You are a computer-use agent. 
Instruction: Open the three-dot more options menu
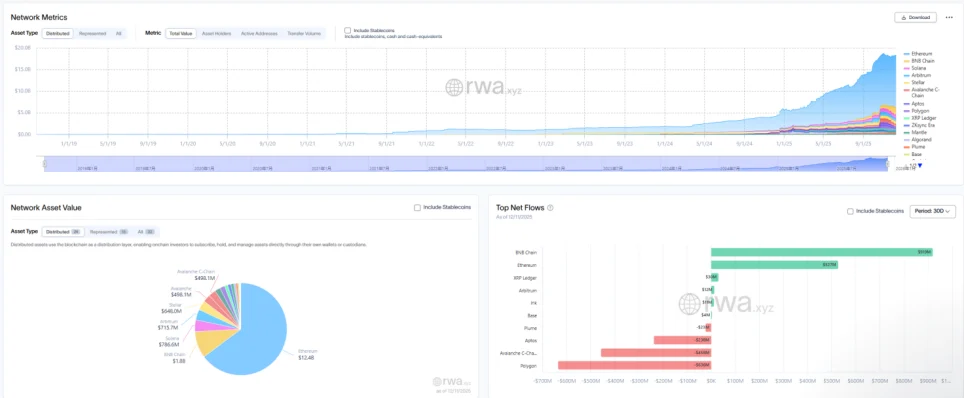tap(949, 17)
